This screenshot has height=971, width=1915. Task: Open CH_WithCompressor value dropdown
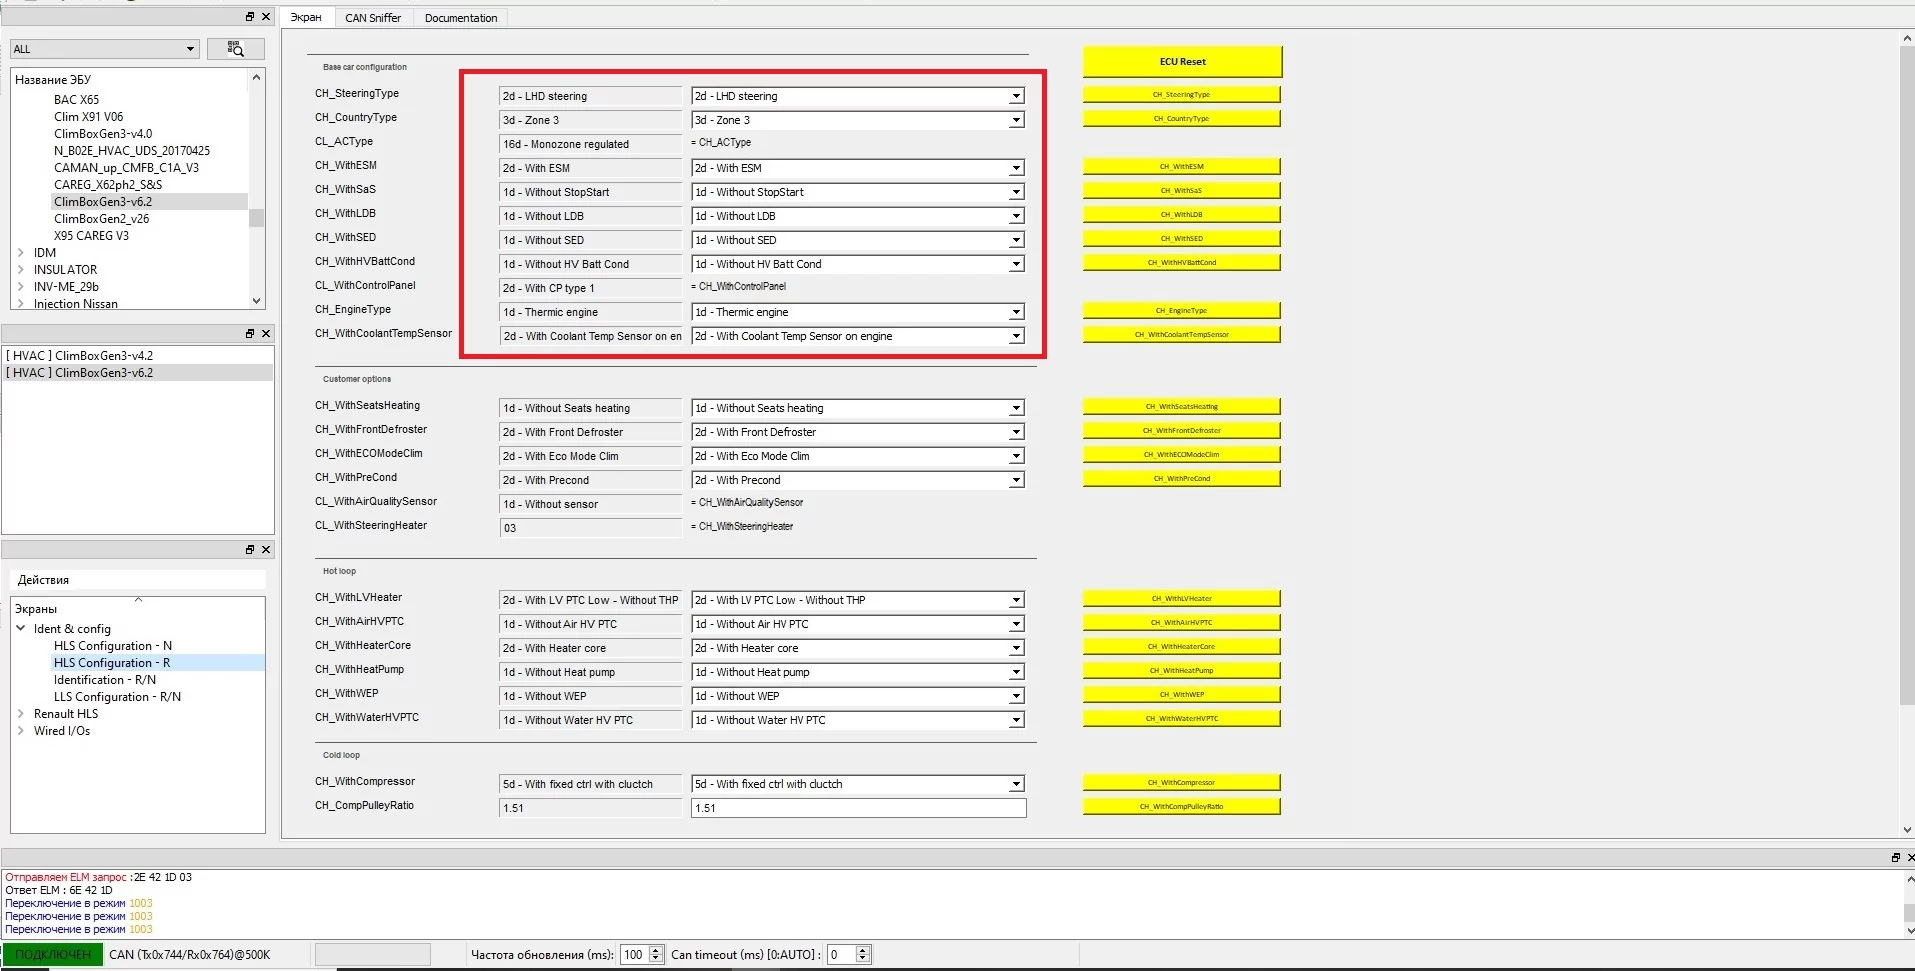tap(1016, 785)
